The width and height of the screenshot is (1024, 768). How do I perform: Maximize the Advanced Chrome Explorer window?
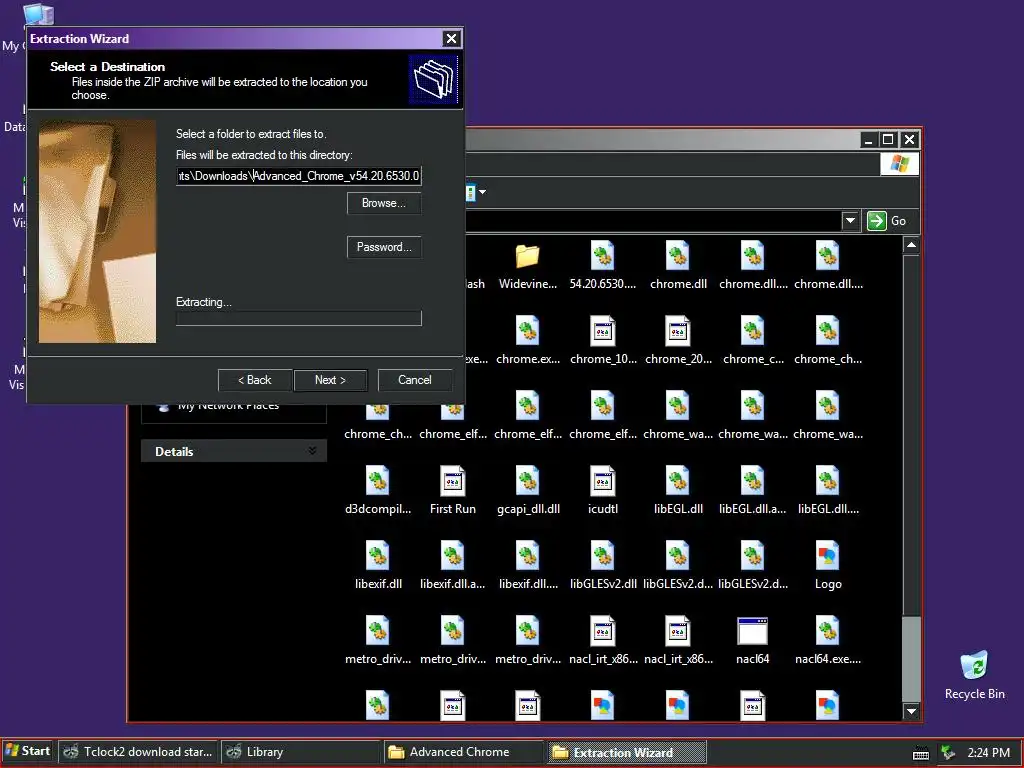click(x=888, y=139)
